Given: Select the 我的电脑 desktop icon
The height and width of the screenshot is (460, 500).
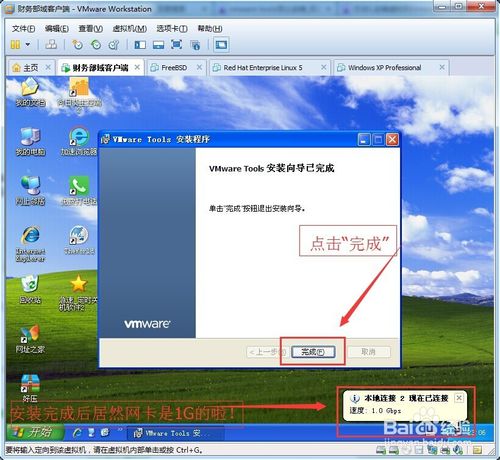Looking at the screenshot, I should (x=30, y=142).
